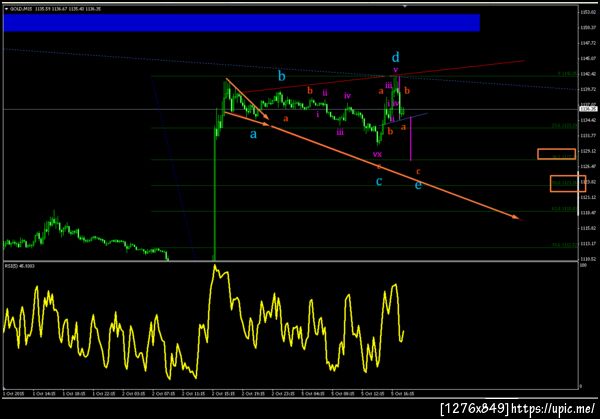Click the 1134.42 price axis label
The height and width of the screenshot is (419, 600).
(588, 120)
